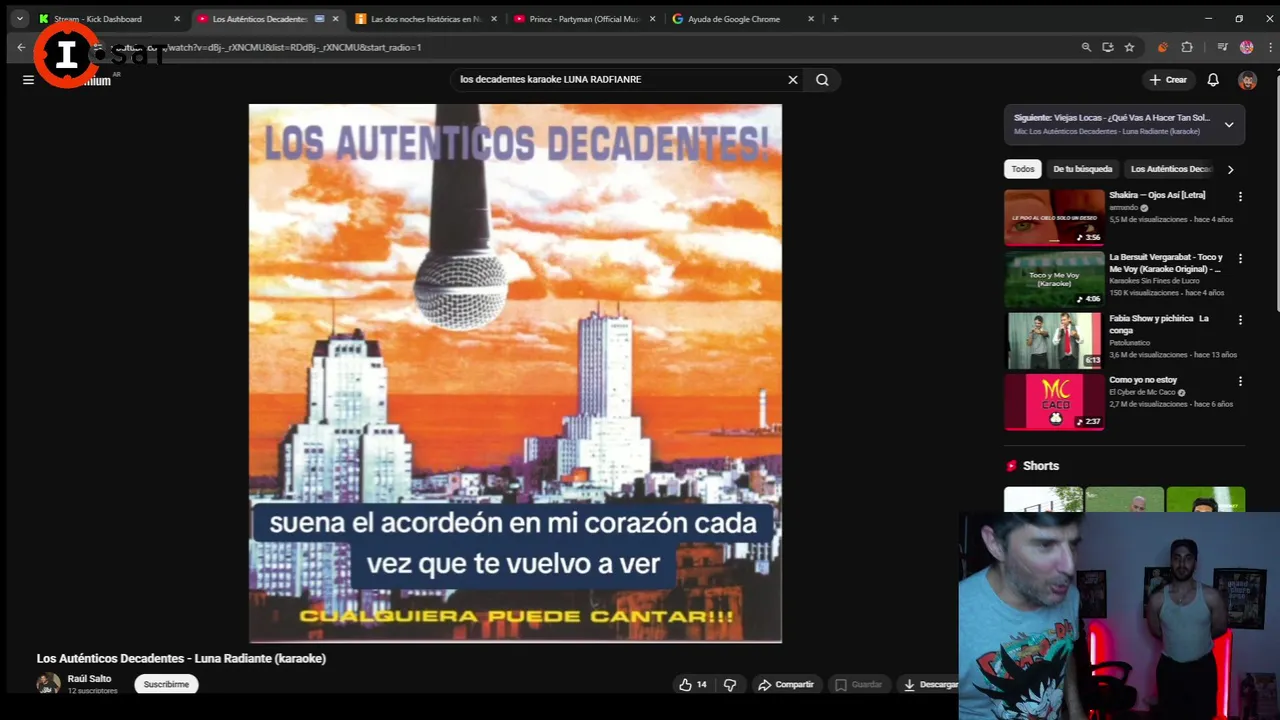Clear the YouTube search box text

[793, 80]
